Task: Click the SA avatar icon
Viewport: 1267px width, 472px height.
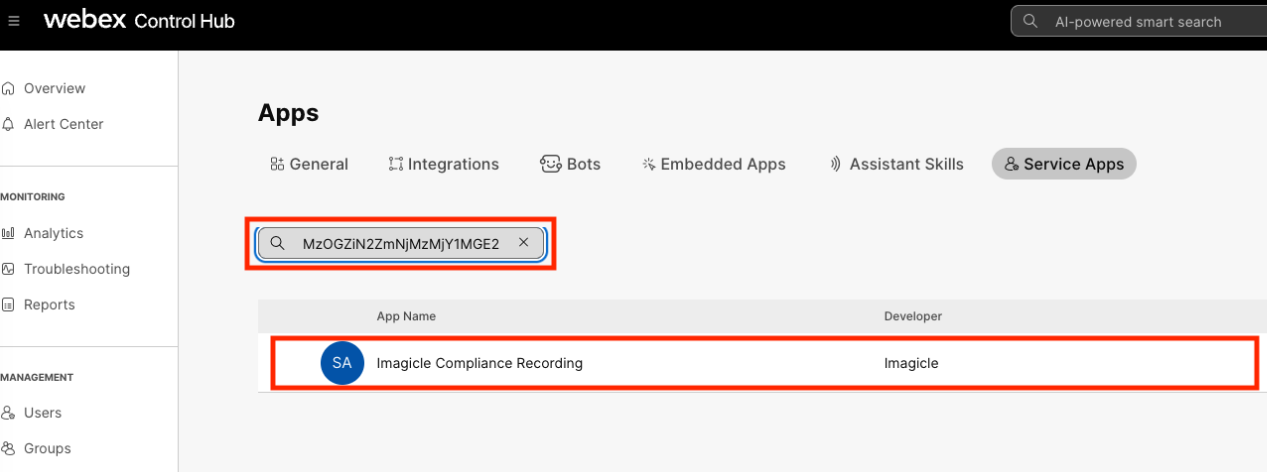Action: pos(342,363)
